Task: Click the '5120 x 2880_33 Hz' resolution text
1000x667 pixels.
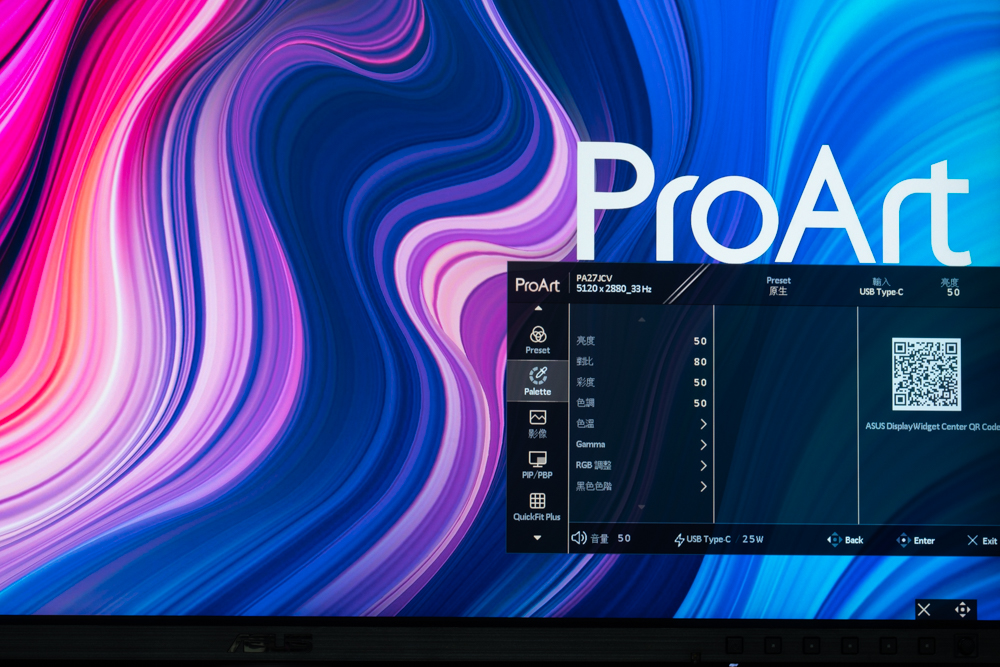Action: (614, 289)
